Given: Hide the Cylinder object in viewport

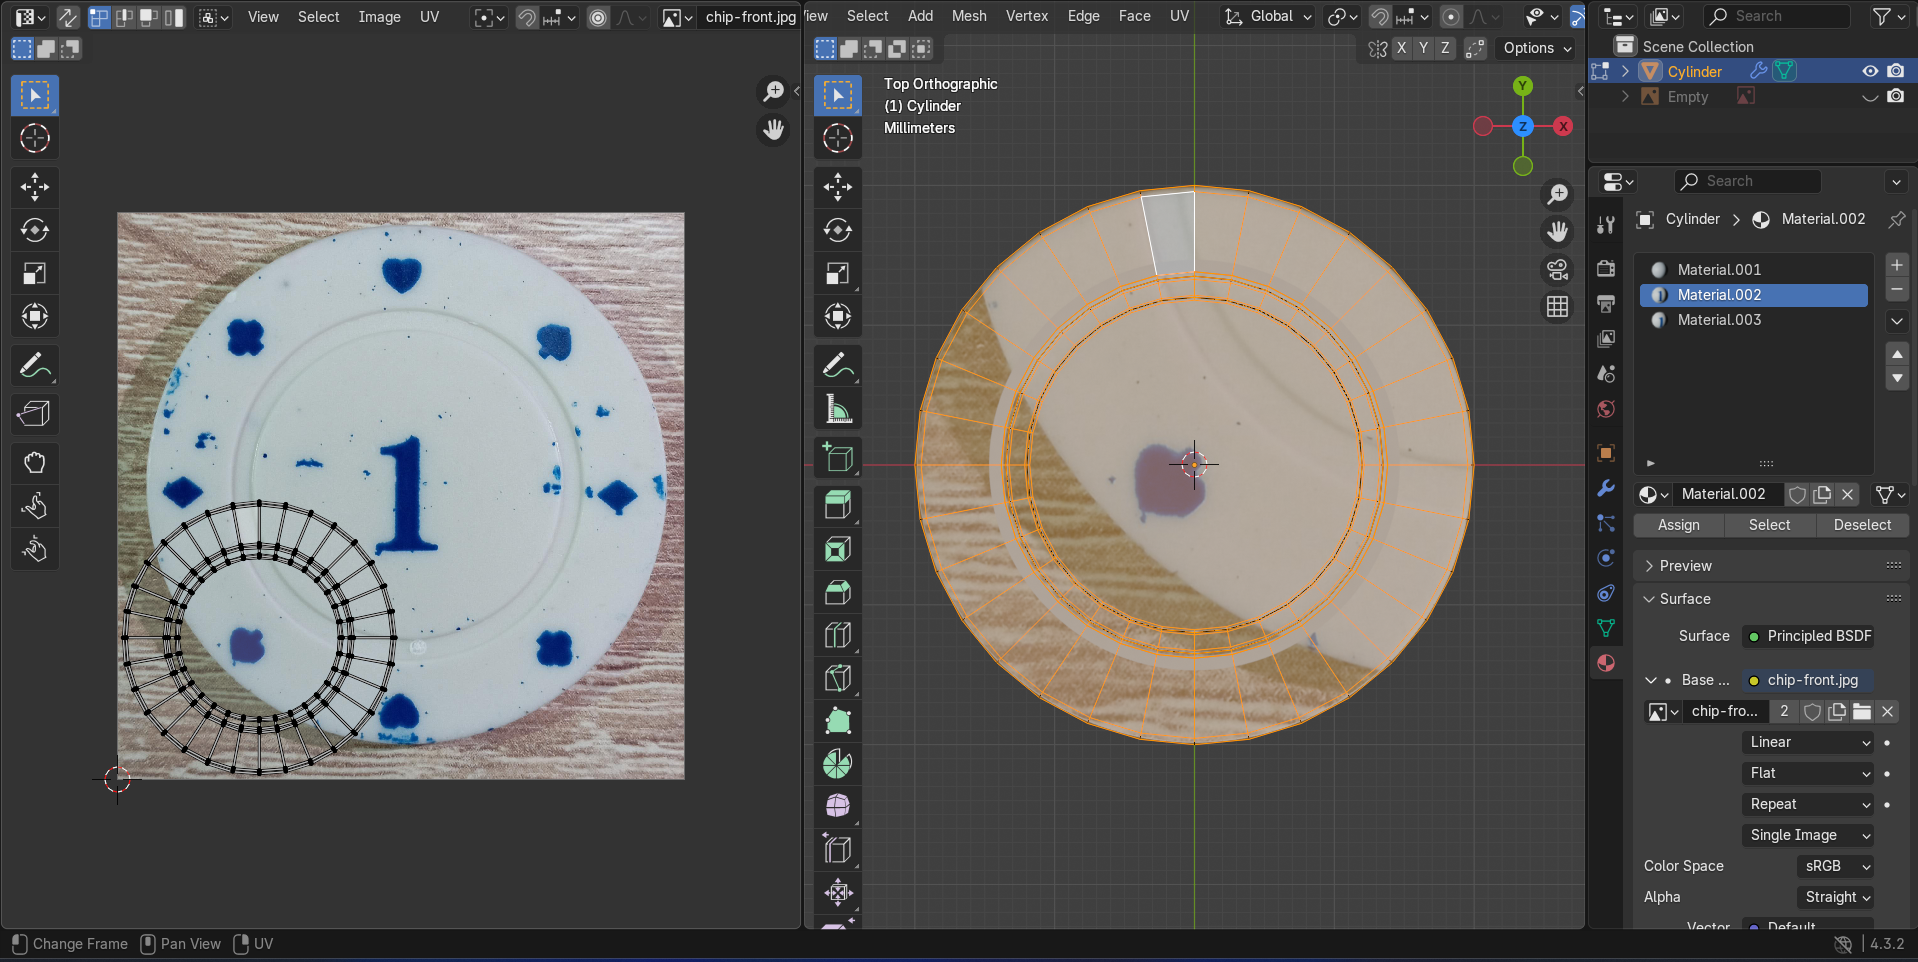Looking at the screenshot, I should 1869,71.
